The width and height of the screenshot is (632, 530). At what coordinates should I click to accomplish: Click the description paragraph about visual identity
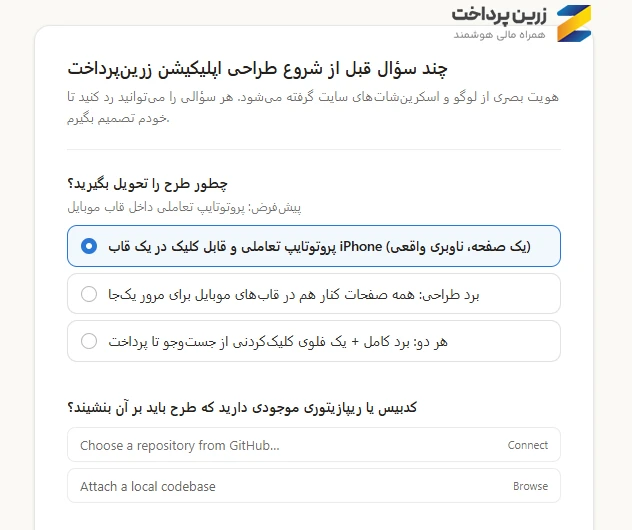[x=313, y=107]
